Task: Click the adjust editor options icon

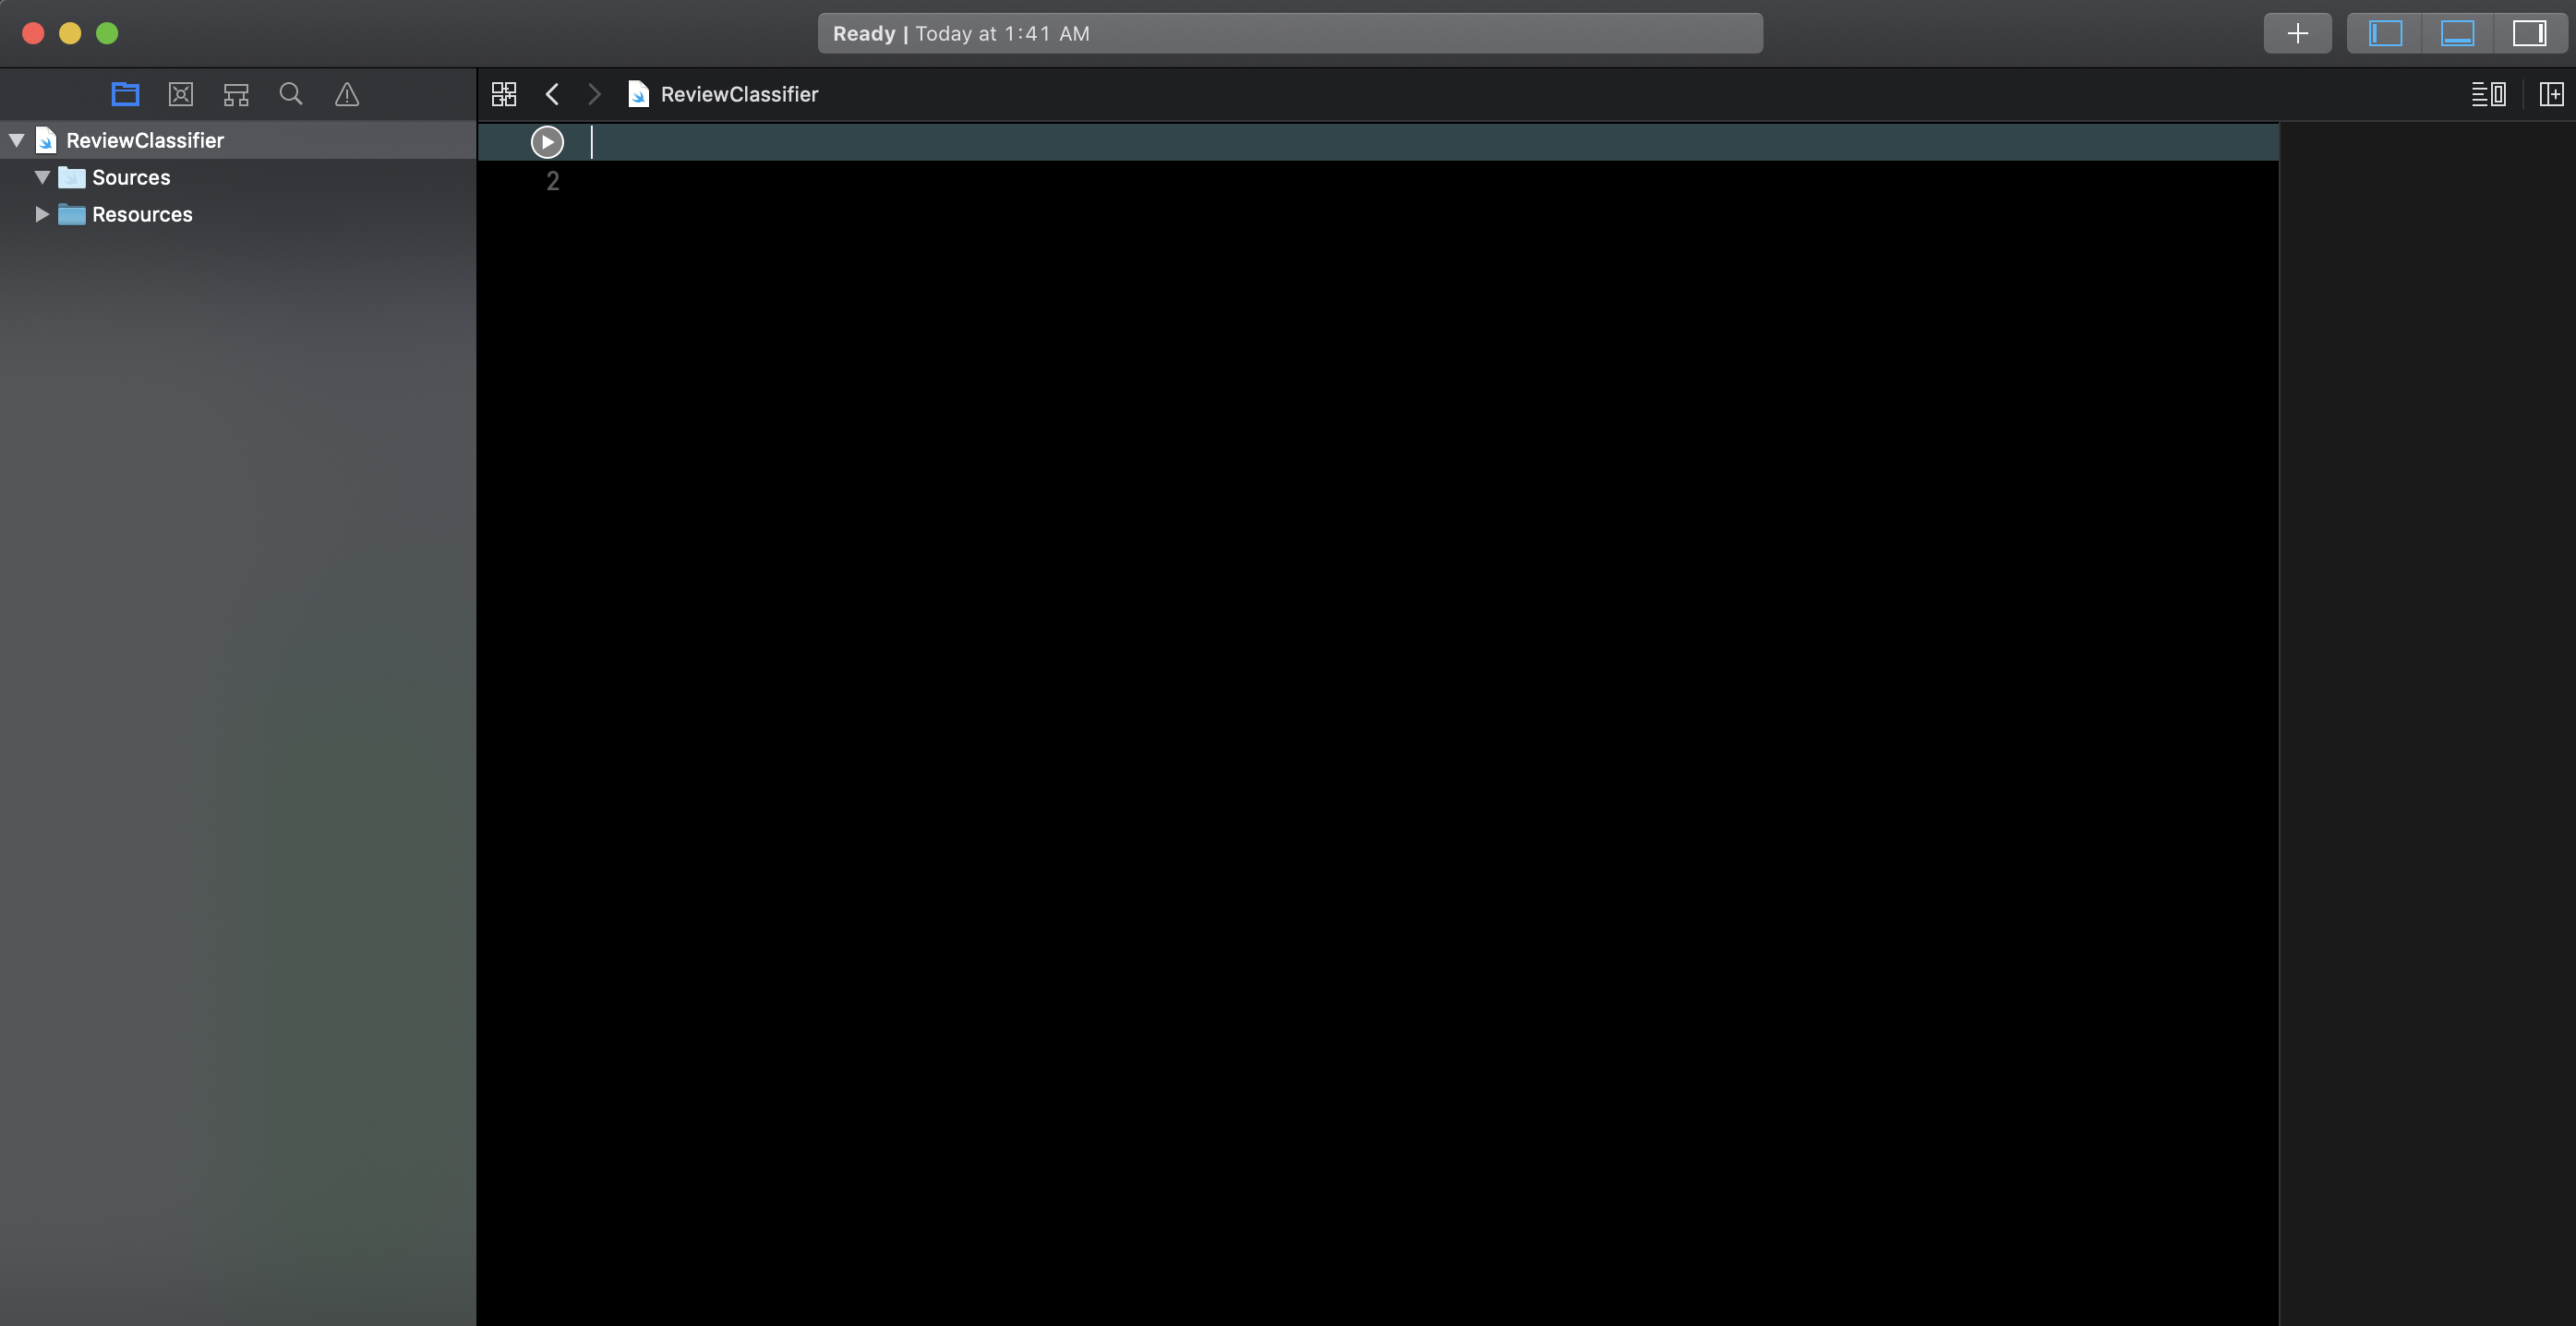Action: pos(2488,94)
